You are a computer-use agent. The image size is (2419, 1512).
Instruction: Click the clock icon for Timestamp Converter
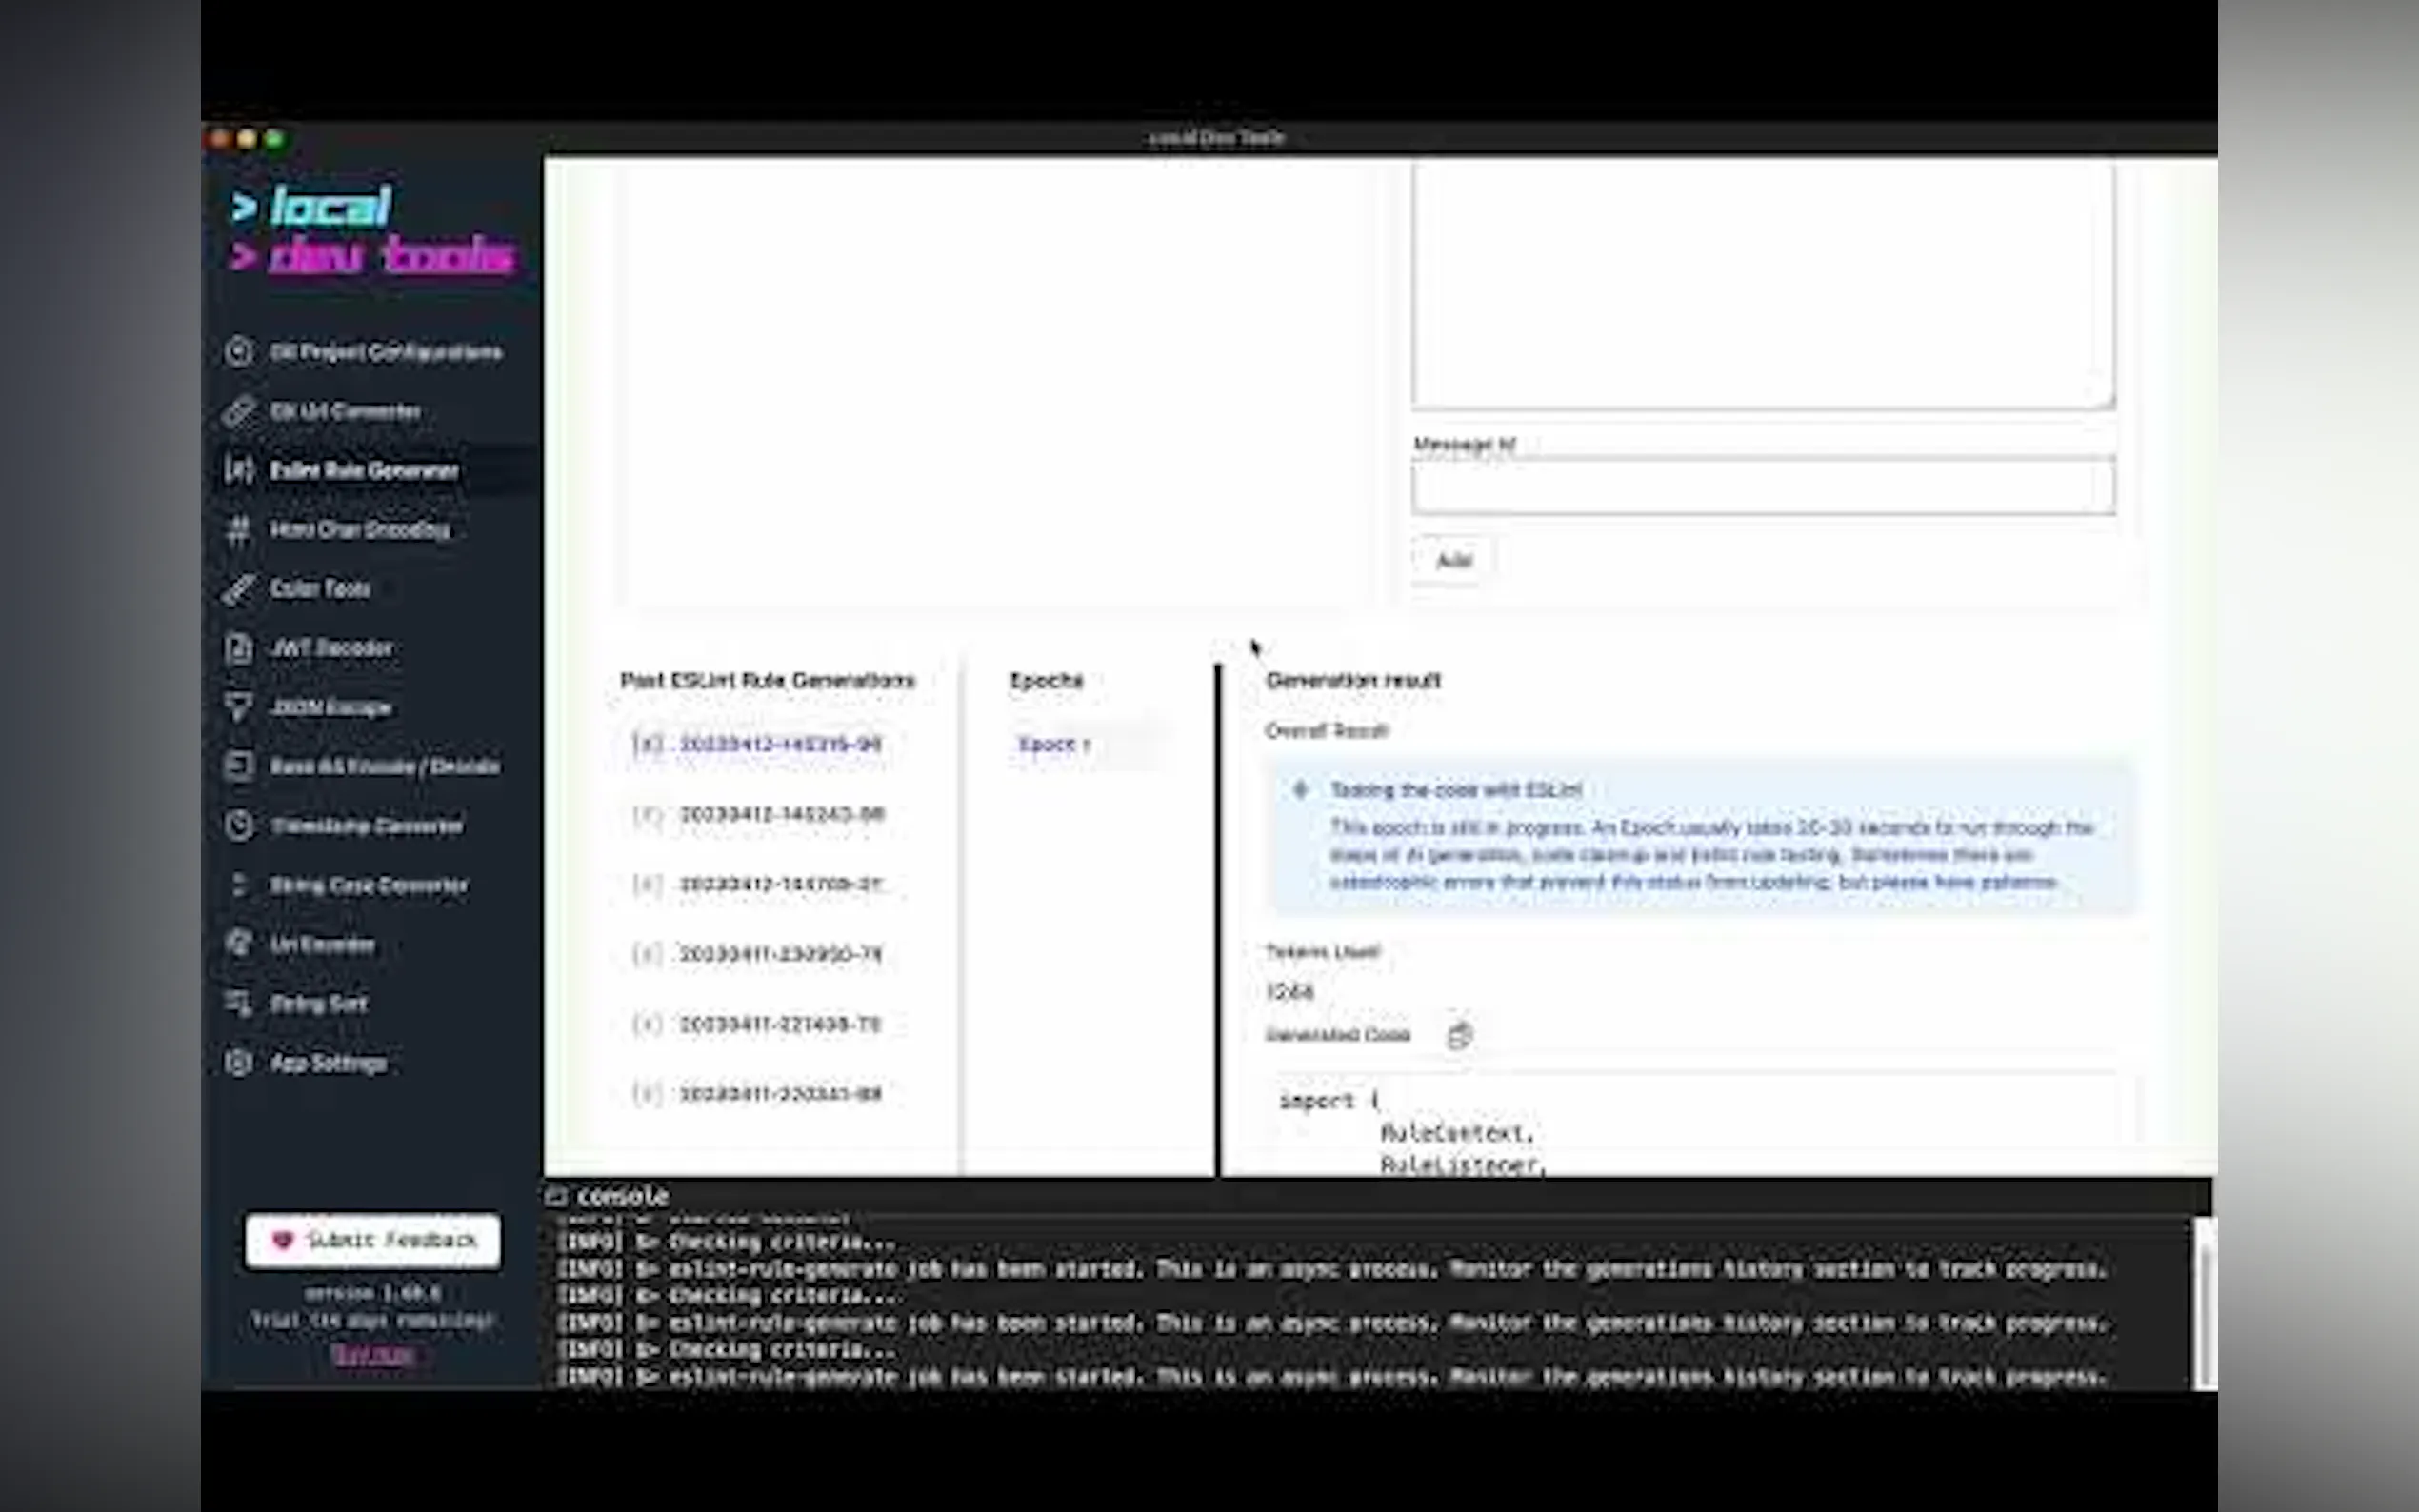pyautogui.click(x=238, y=826)
